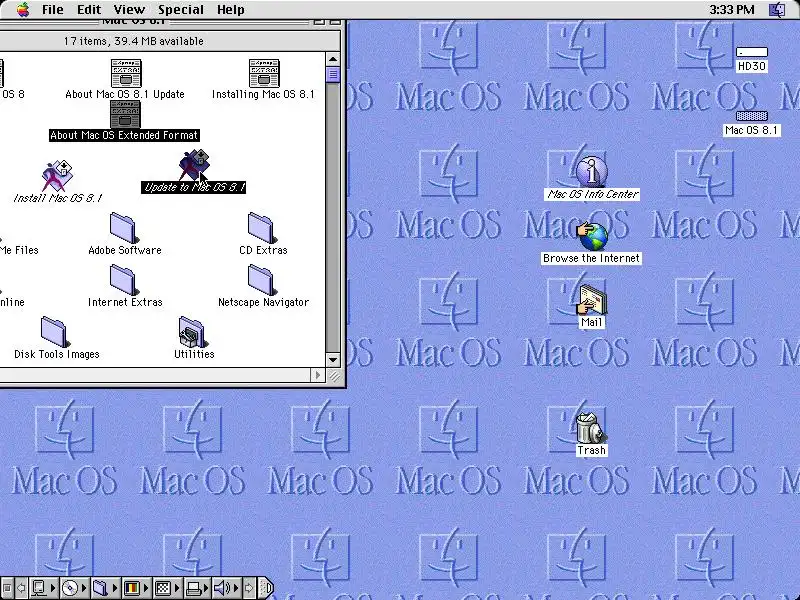Viewport: 800px width, 600px height.
Task: Select the Adobe Software folder
Action: [124, 234]
